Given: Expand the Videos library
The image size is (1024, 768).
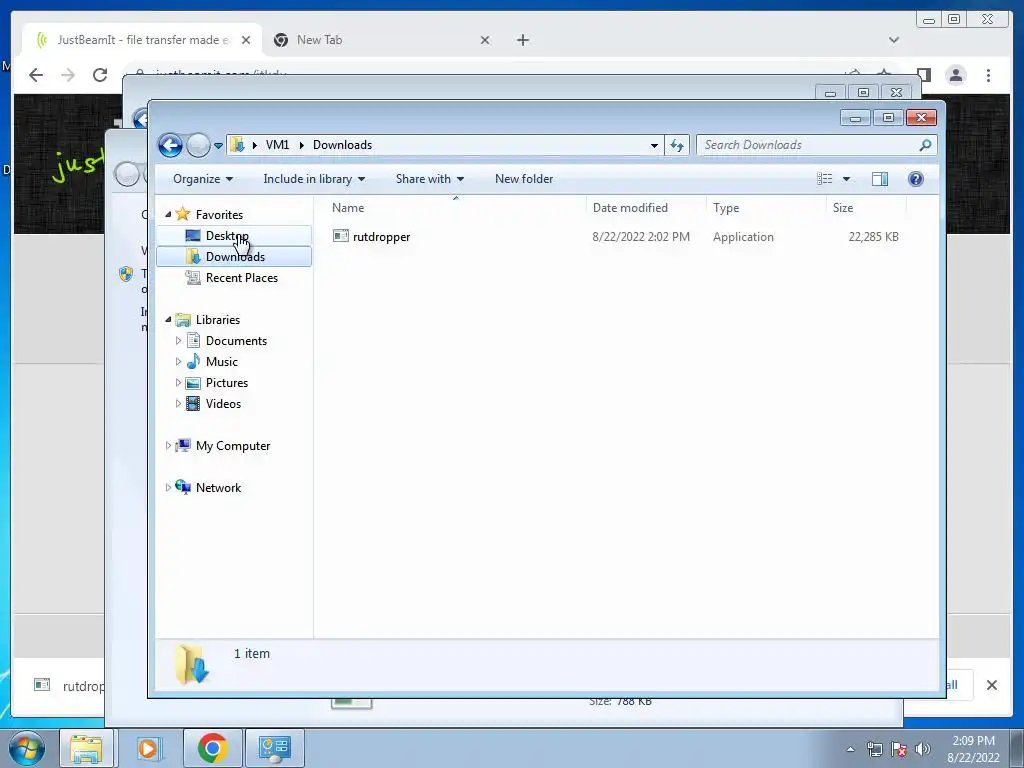Looking at the screenshot, I should 178,403.
